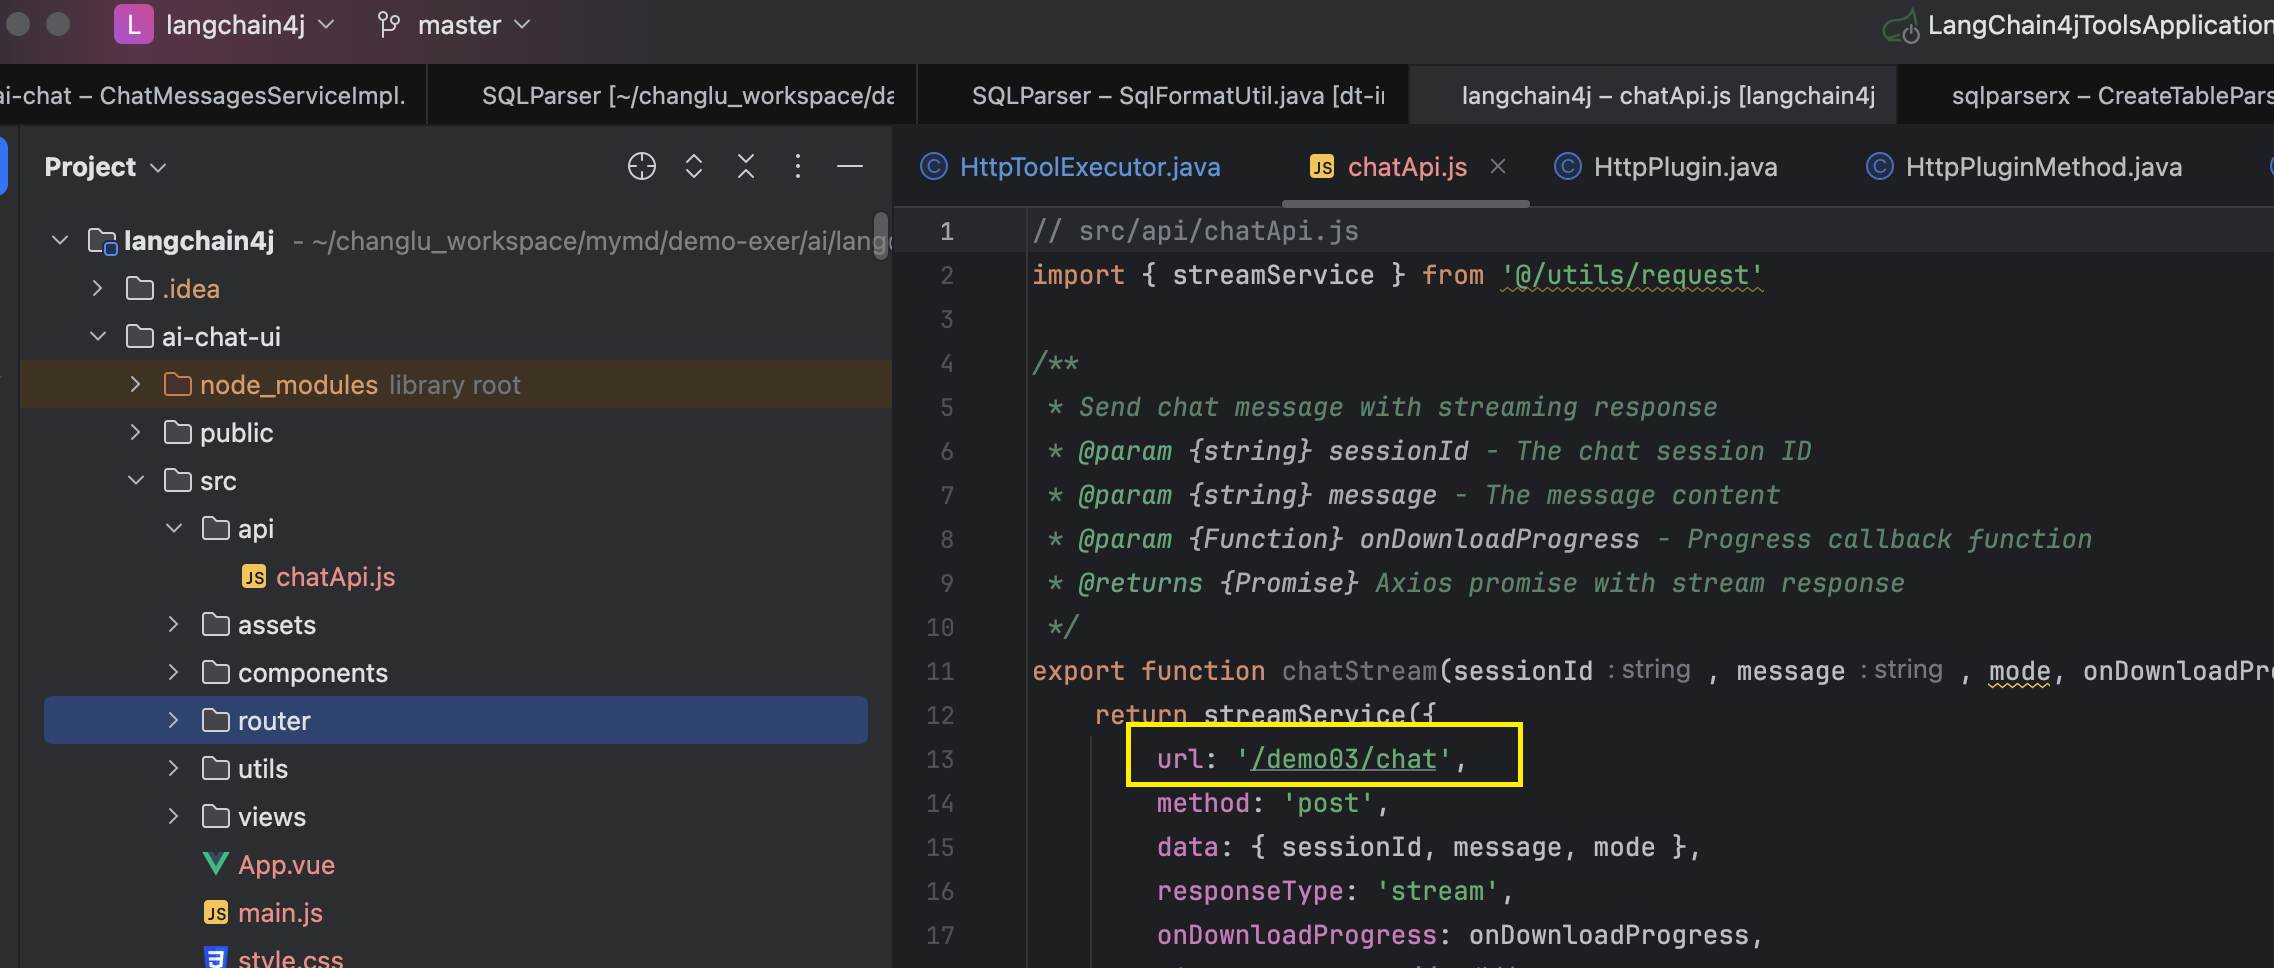Expand the views folder

tap(173, 816)
